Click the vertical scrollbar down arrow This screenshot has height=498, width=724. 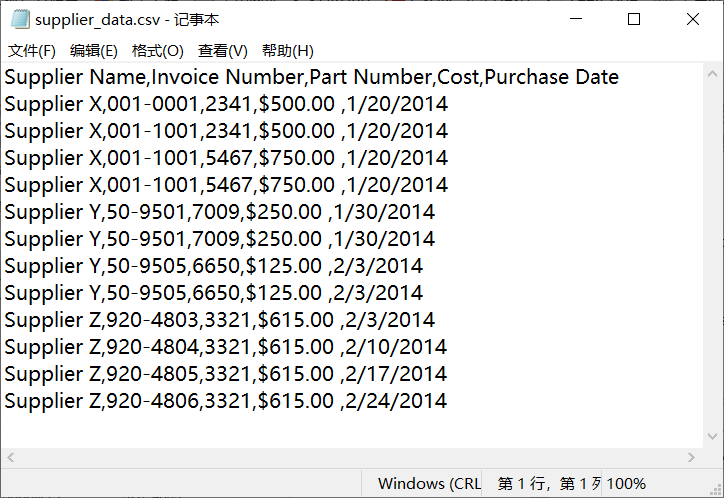[x=712, y=436]
